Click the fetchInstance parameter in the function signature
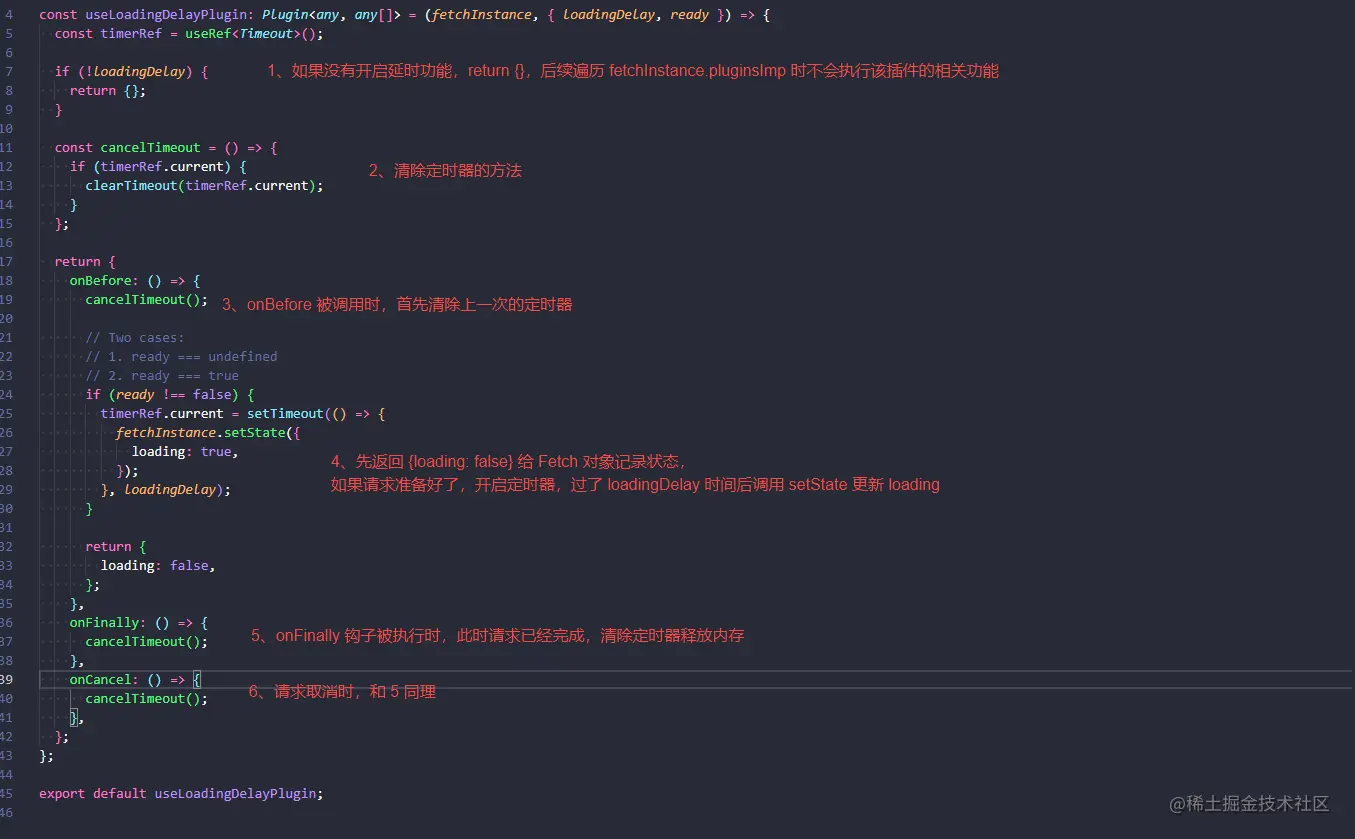This screenshot has height=839, width=1355. tap(482, 15)
